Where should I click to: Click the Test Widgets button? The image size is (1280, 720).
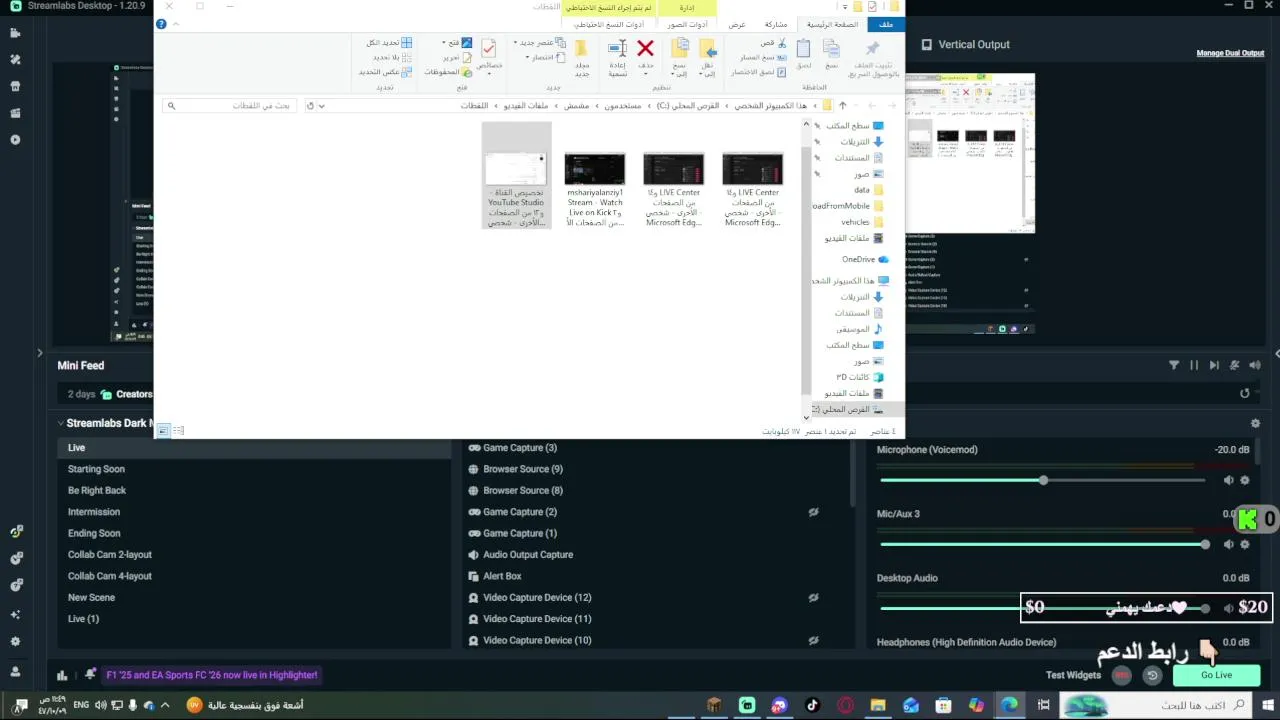pyautogui.click(x=1073, y=675)
